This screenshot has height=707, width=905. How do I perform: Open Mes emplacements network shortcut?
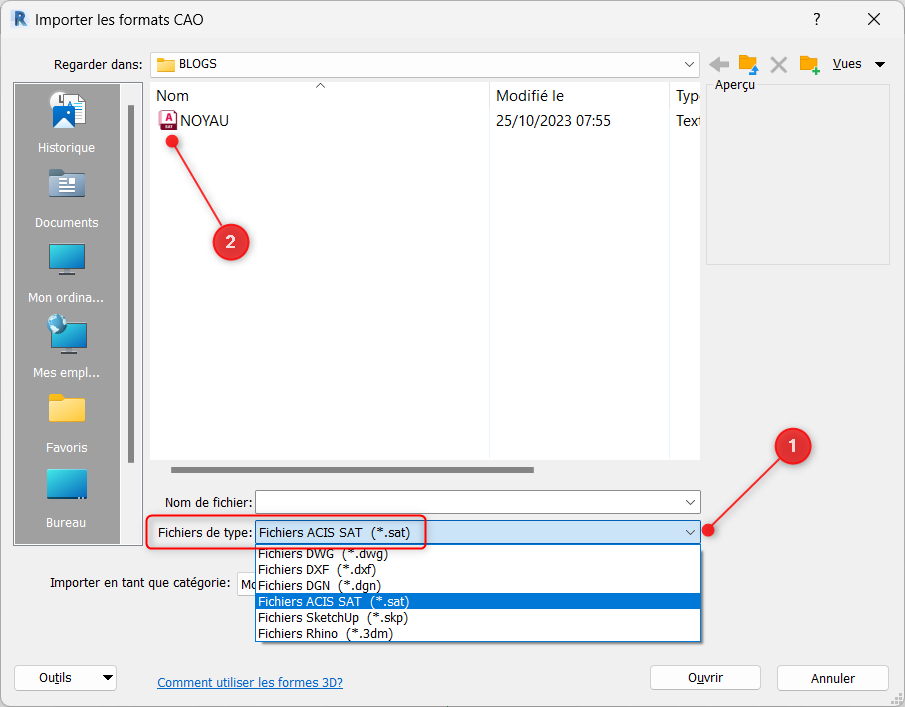click(x=67, y=347)
